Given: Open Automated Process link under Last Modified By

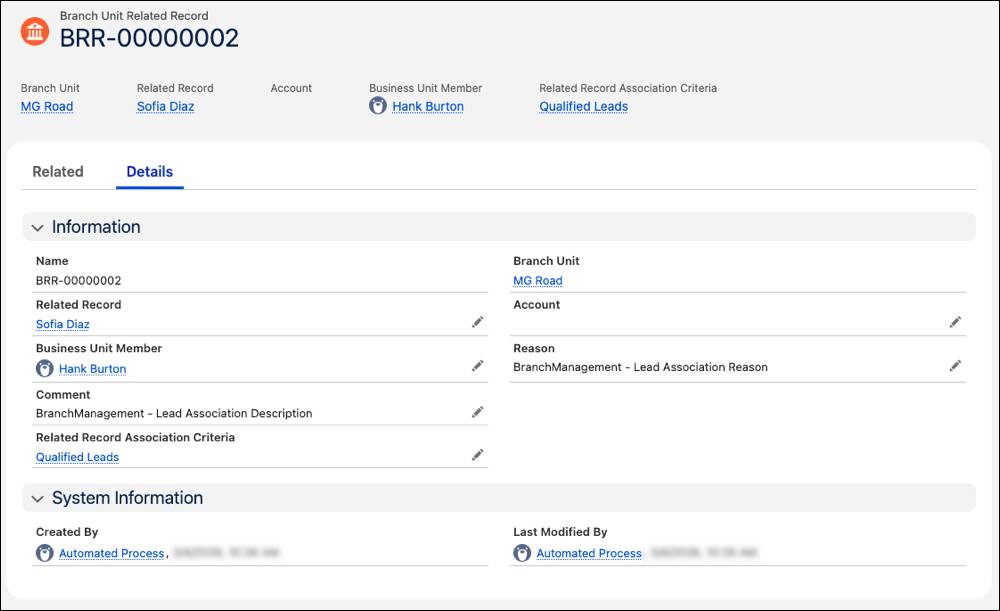Looking at the screenshot, I should 589,553.
